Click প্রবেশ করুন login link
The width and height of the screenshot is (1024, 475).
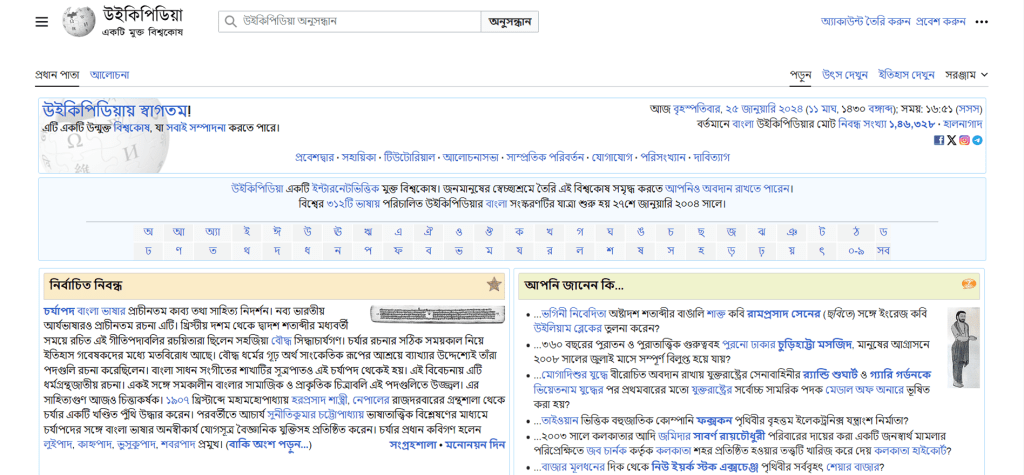(x=940, y=22)
